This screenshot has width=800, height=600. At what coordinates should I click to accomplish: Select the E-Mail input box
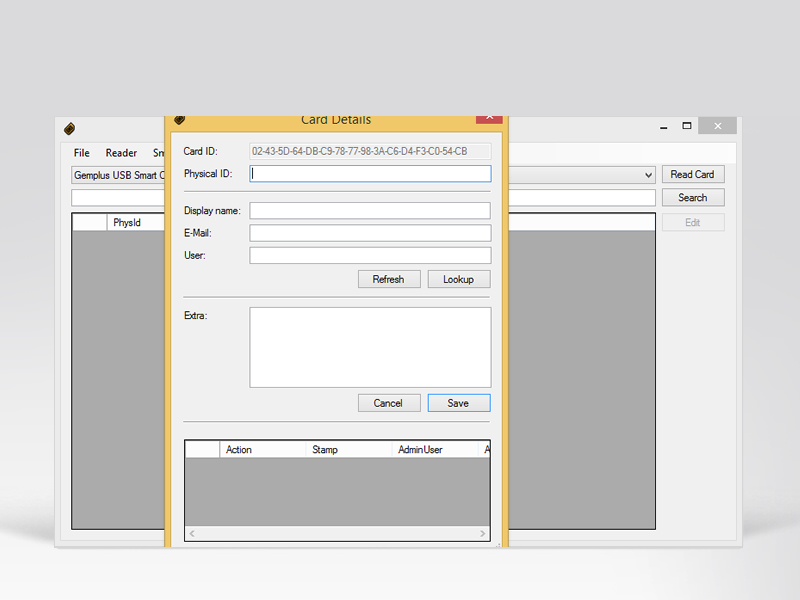point(370,233)
